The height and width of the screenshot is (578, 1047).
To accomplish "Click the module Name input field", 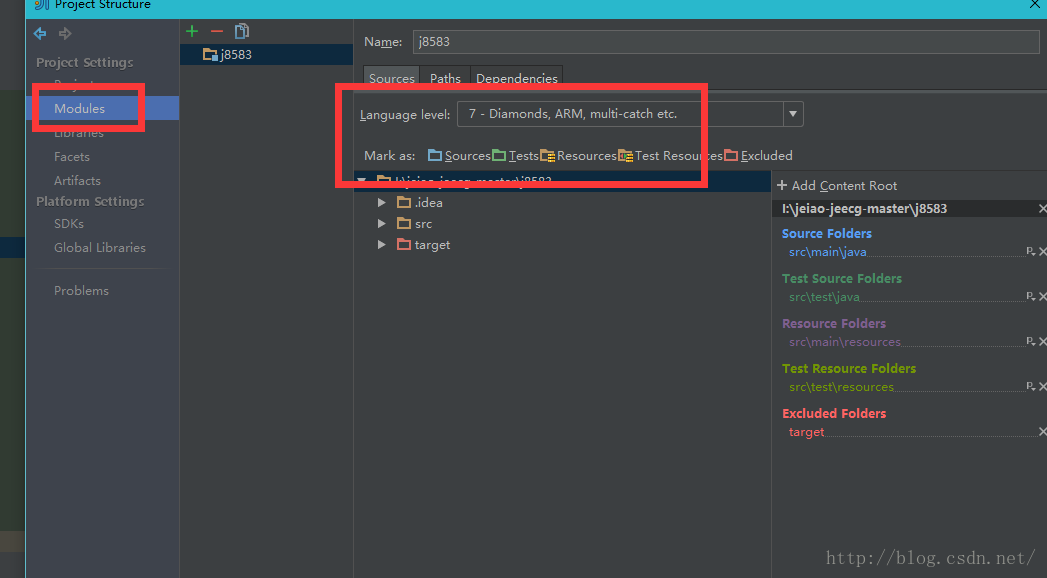I will (726, 42).
